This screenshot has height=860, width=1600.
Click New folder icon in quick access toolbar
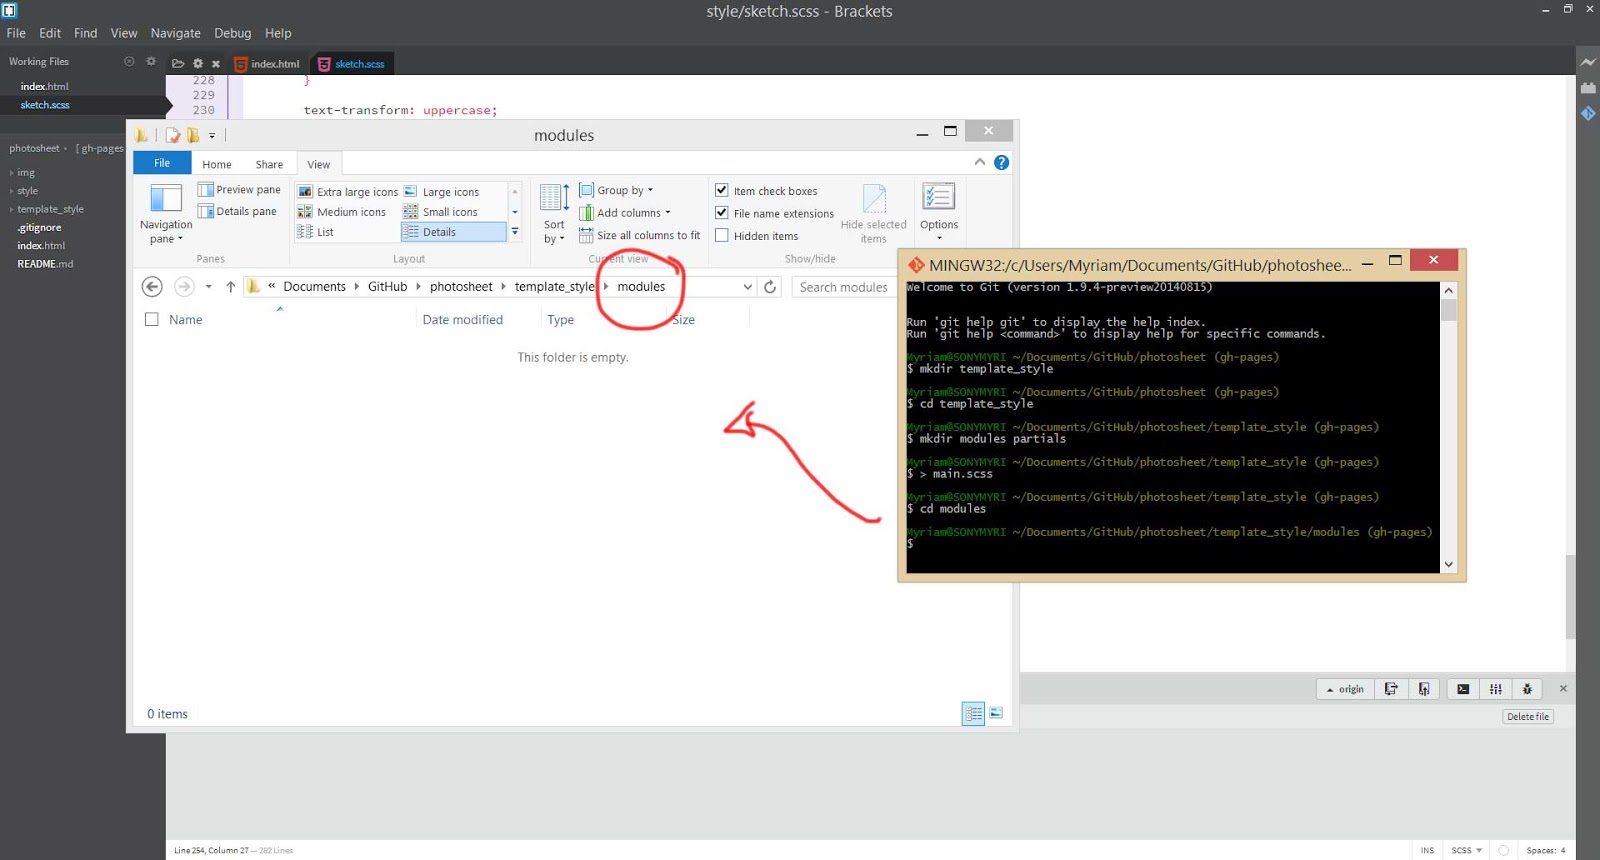[x=193, y=135]
